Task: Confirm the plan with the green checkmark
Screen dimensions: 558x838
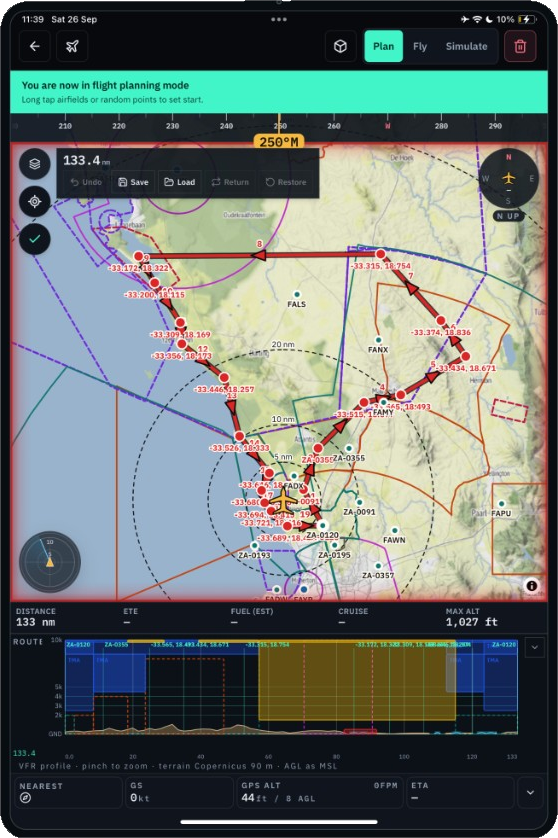Action: pos(35,239)
